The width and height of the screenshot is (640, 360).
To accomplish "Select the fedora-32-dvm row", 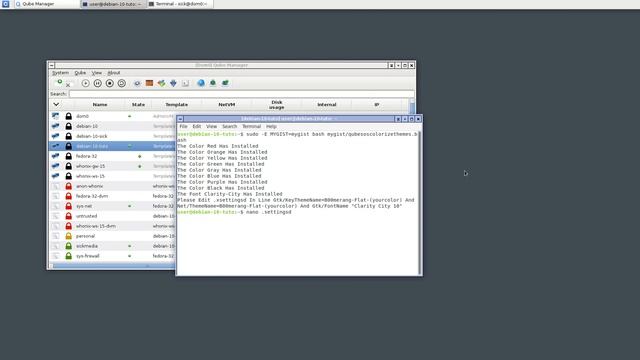I will [x=113, y=196].
